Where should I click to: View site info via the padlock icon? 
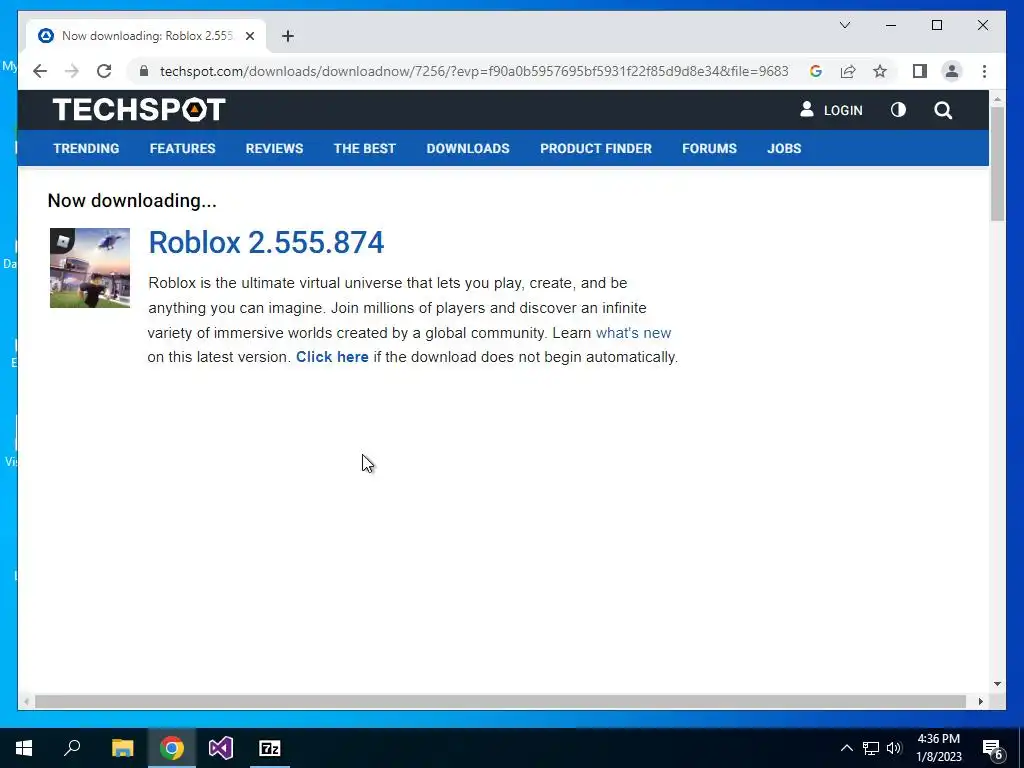[144, 71]
